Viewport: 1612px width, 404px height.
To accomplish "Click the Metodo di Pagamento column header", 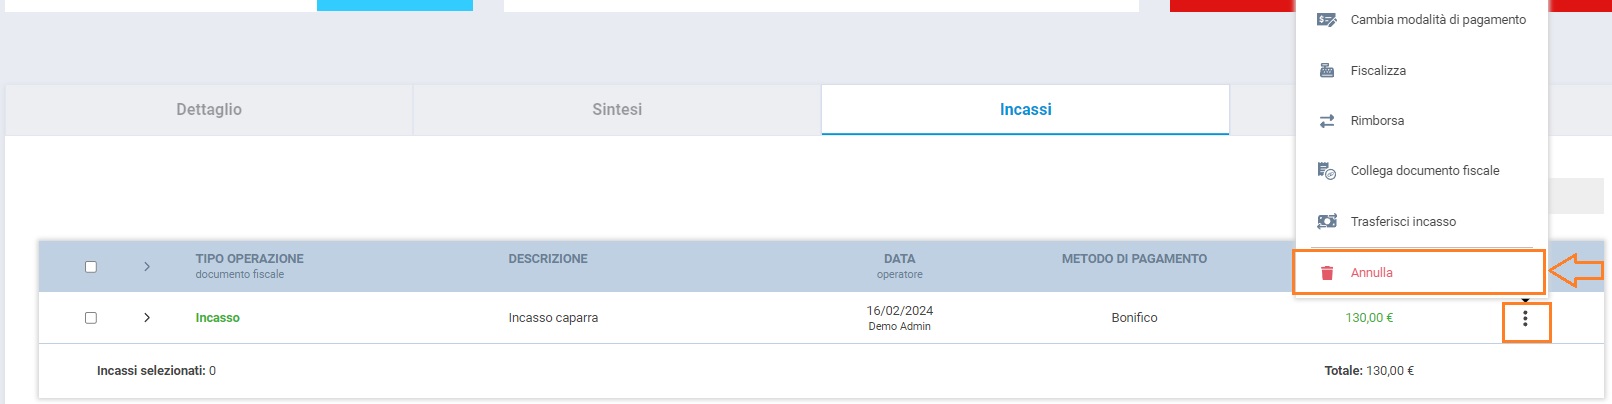I will coord(1134,259).
